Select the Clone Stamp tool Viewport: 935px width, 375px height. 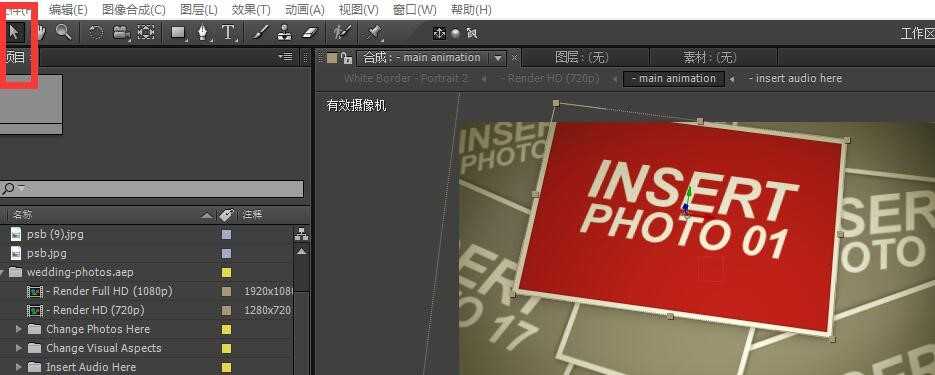[284, 32]
